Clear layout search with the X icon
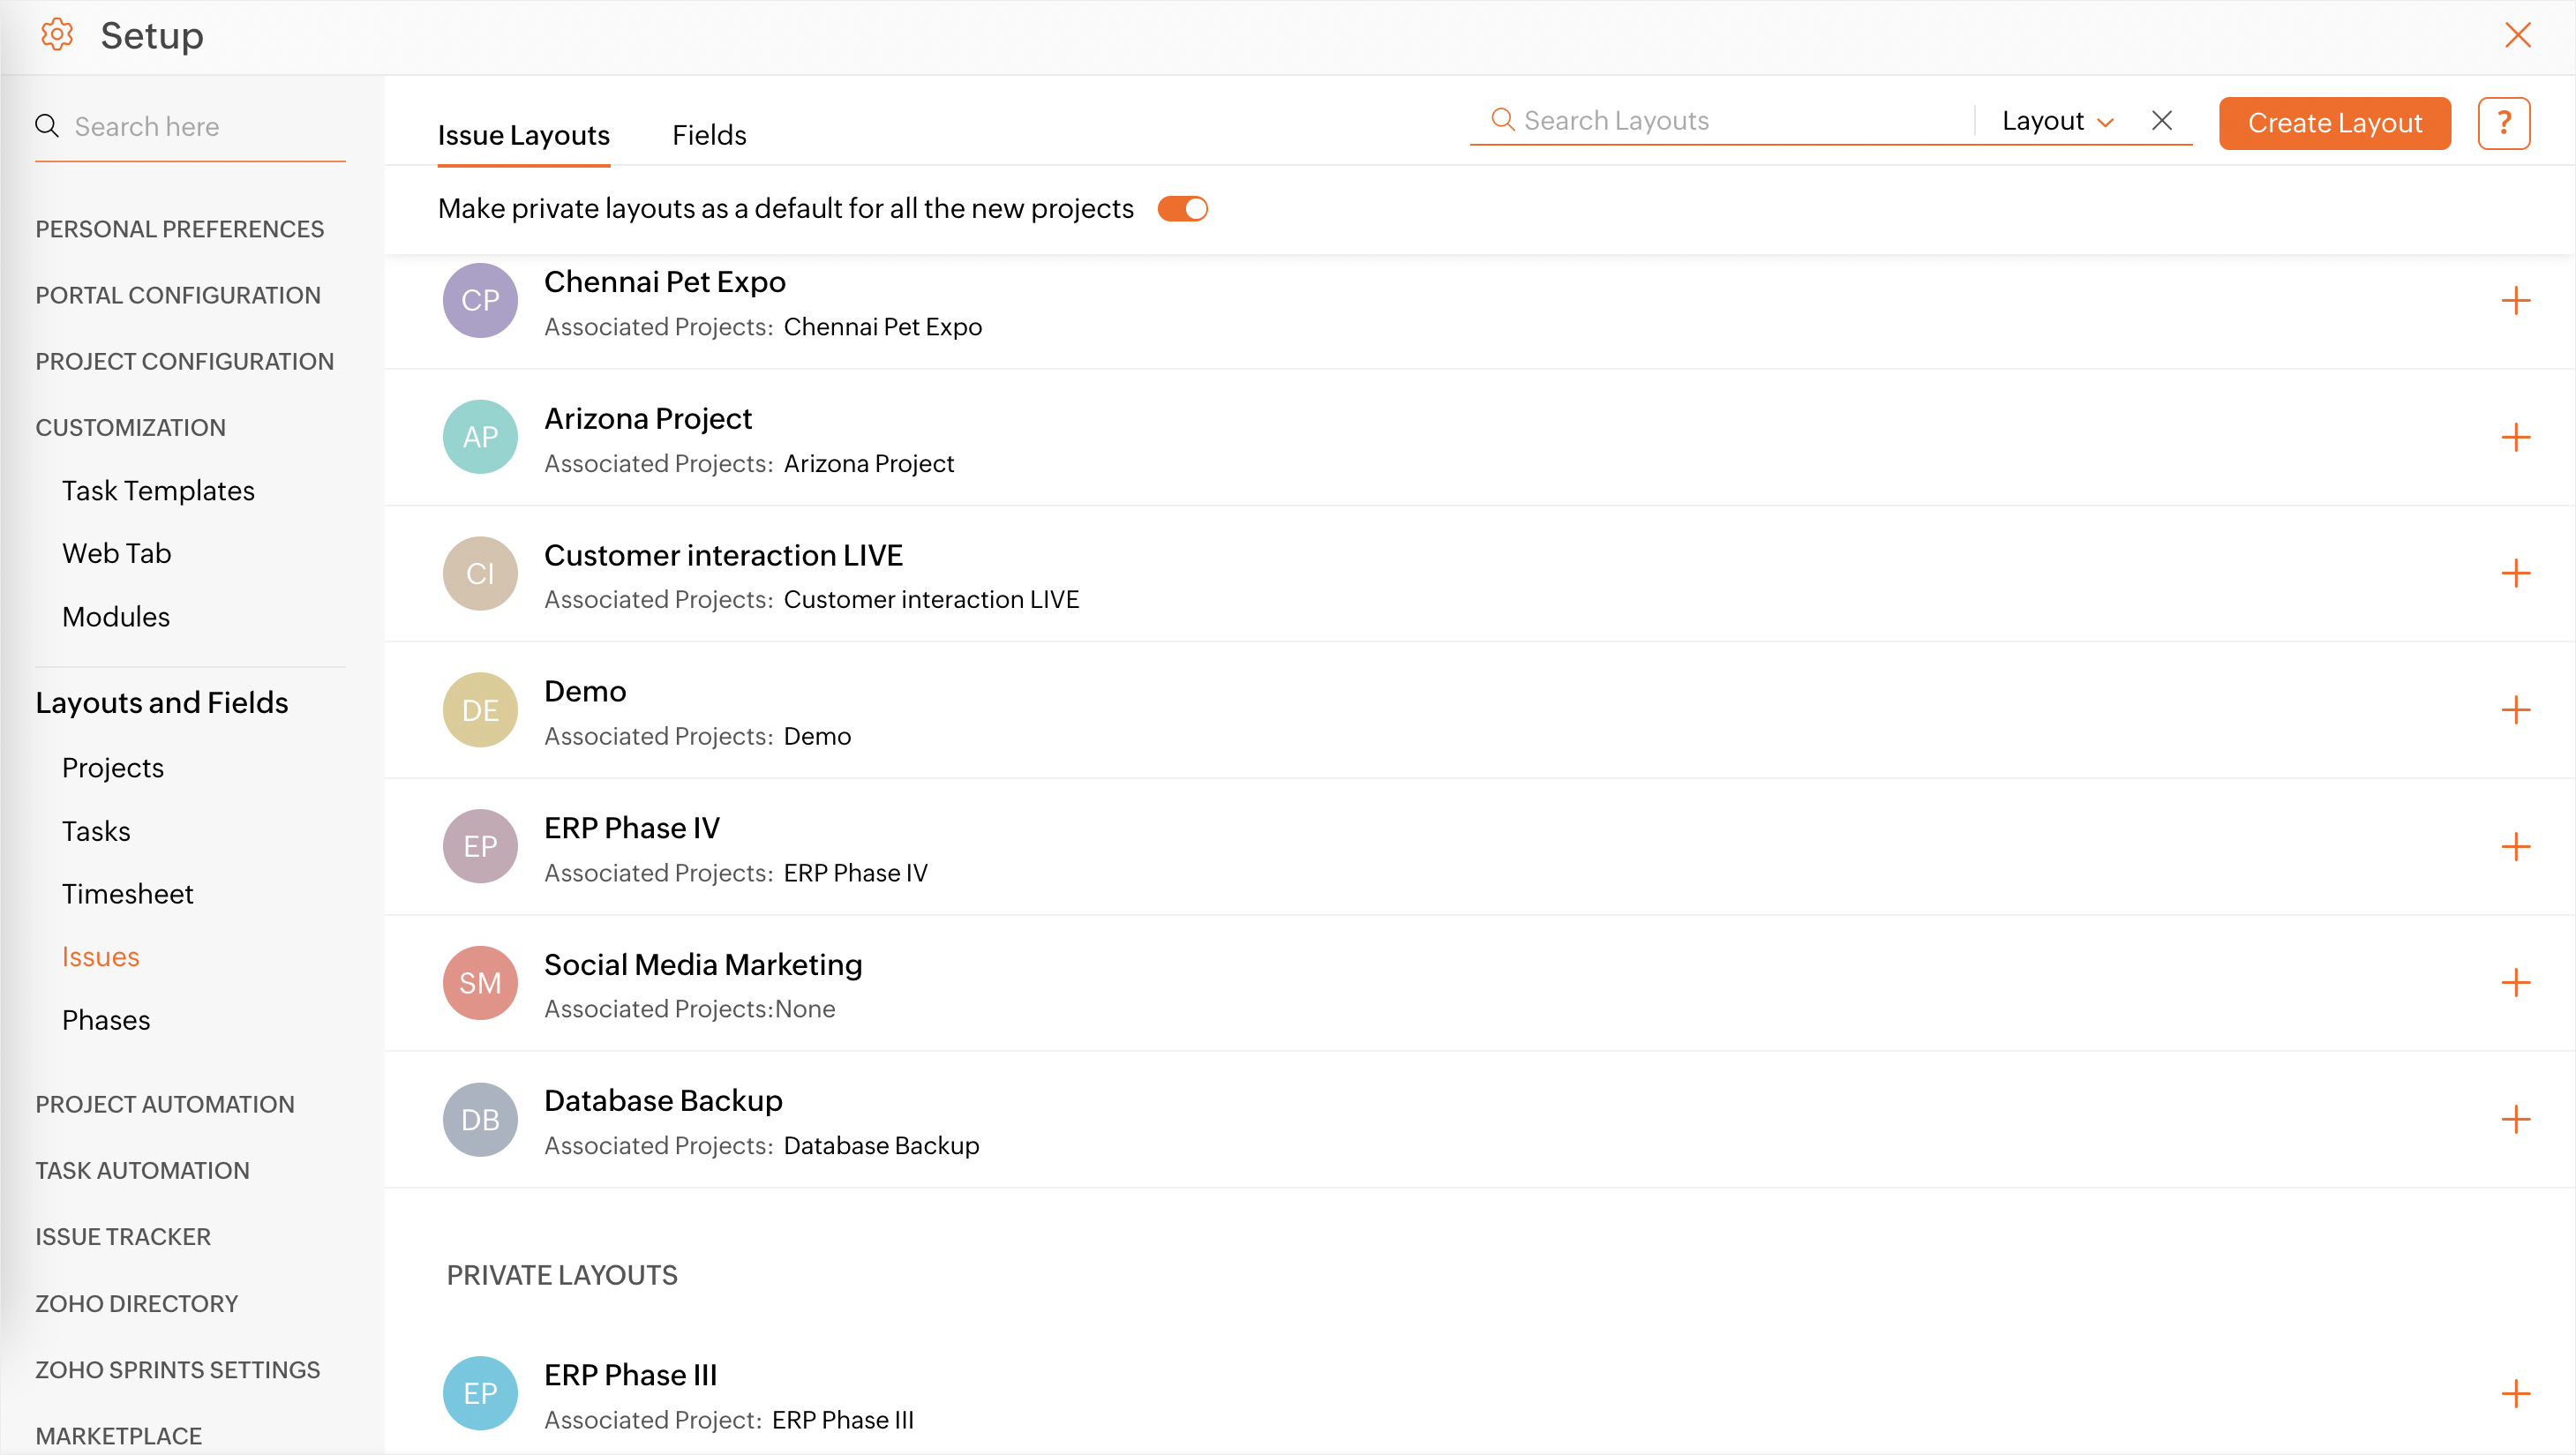The height and width of the screenshot is (1455, 2576). (2161, 121)
